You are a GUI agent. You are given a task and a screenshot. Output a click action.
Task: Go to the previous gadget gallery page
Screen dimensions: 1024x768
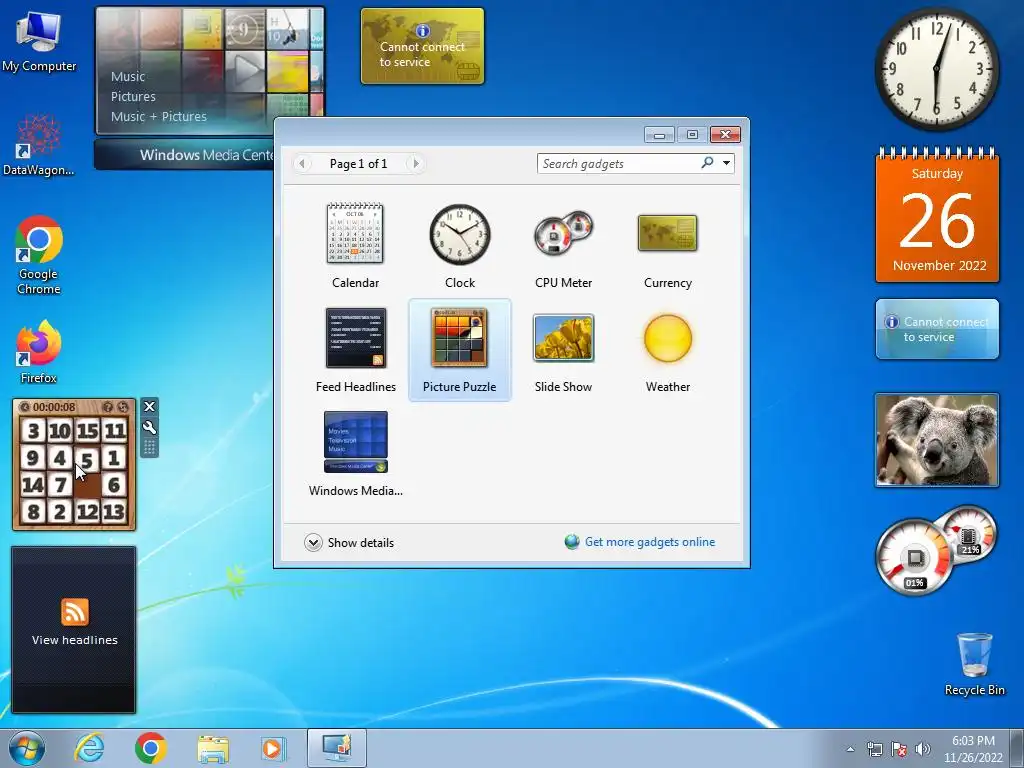(x=302, y=163)
